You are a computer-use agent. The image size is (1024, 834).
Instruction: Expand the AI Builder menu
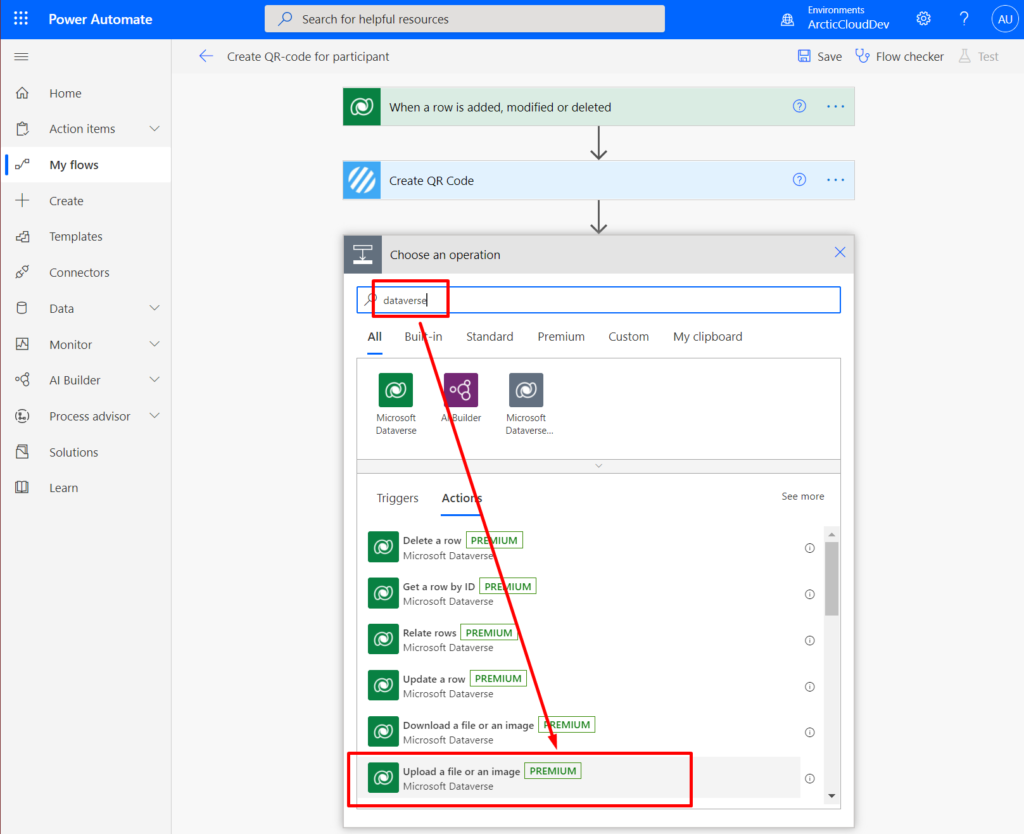click(154, 380)
